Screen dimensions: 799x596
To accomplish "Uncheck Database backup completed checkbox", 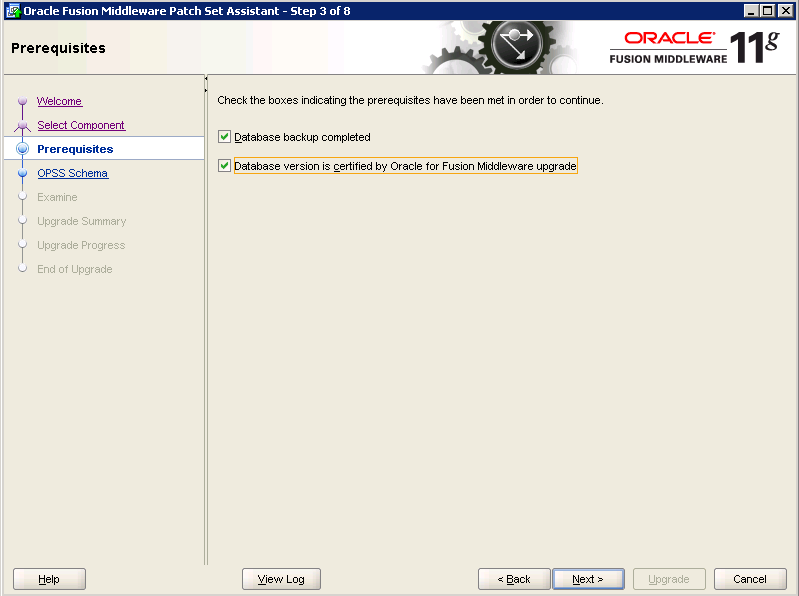I will point(224,137).
